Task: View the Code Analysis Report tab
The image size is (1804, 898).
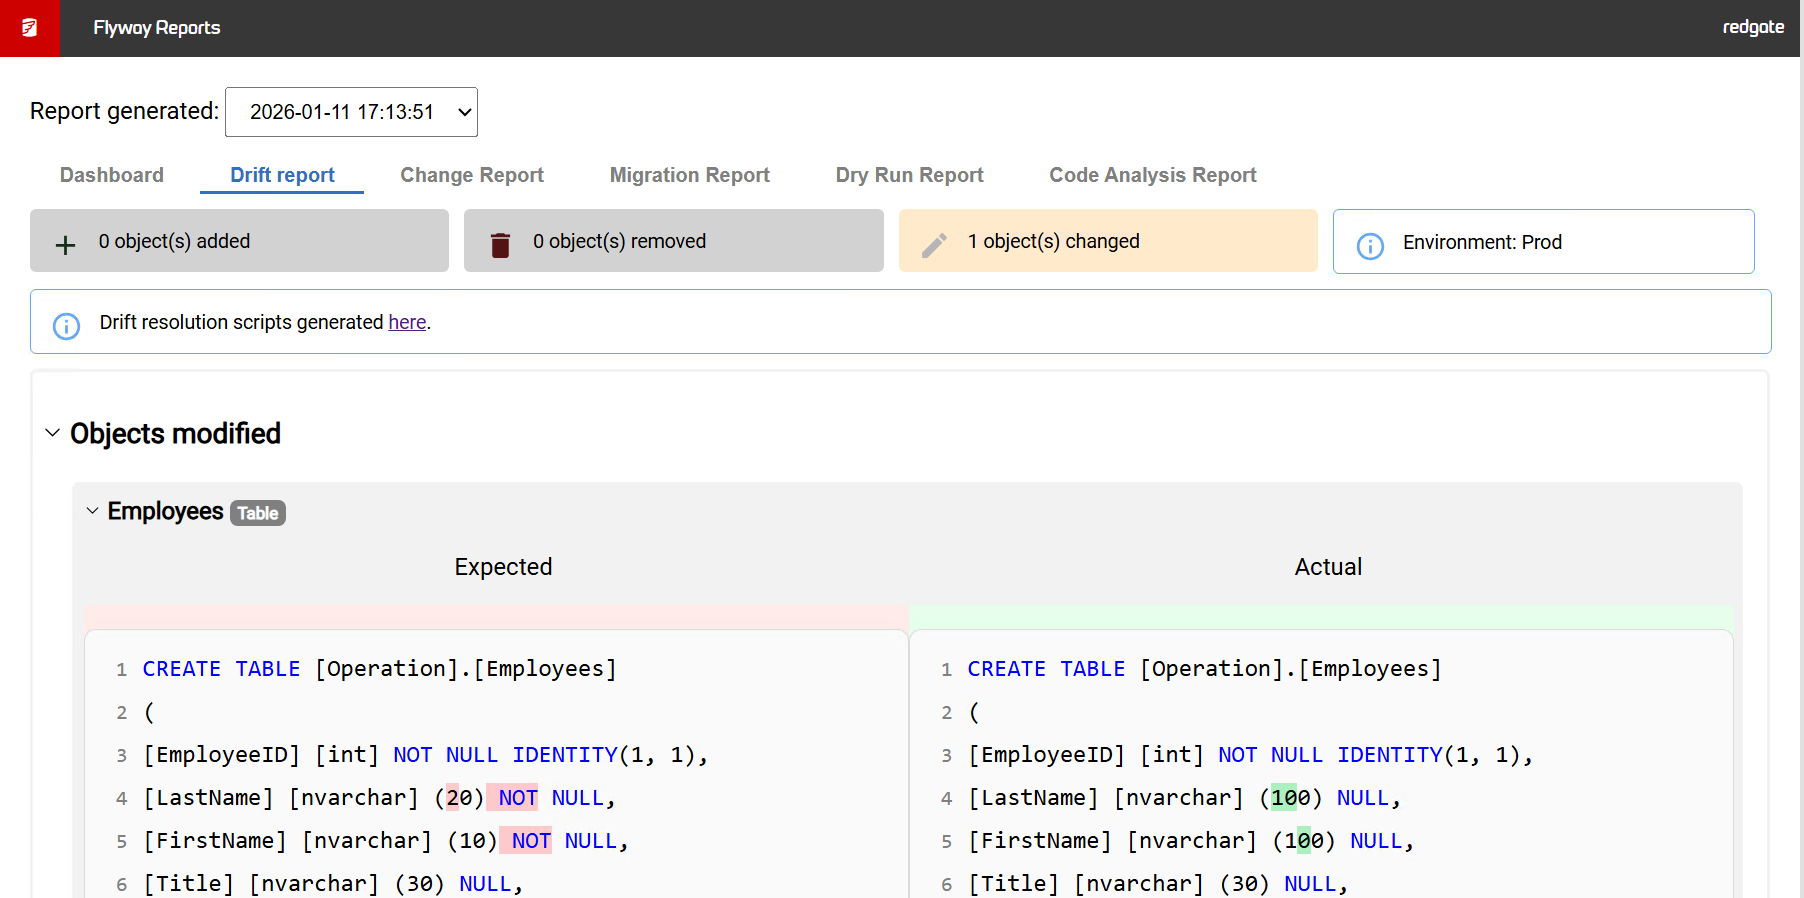Action: (1152, 175)
